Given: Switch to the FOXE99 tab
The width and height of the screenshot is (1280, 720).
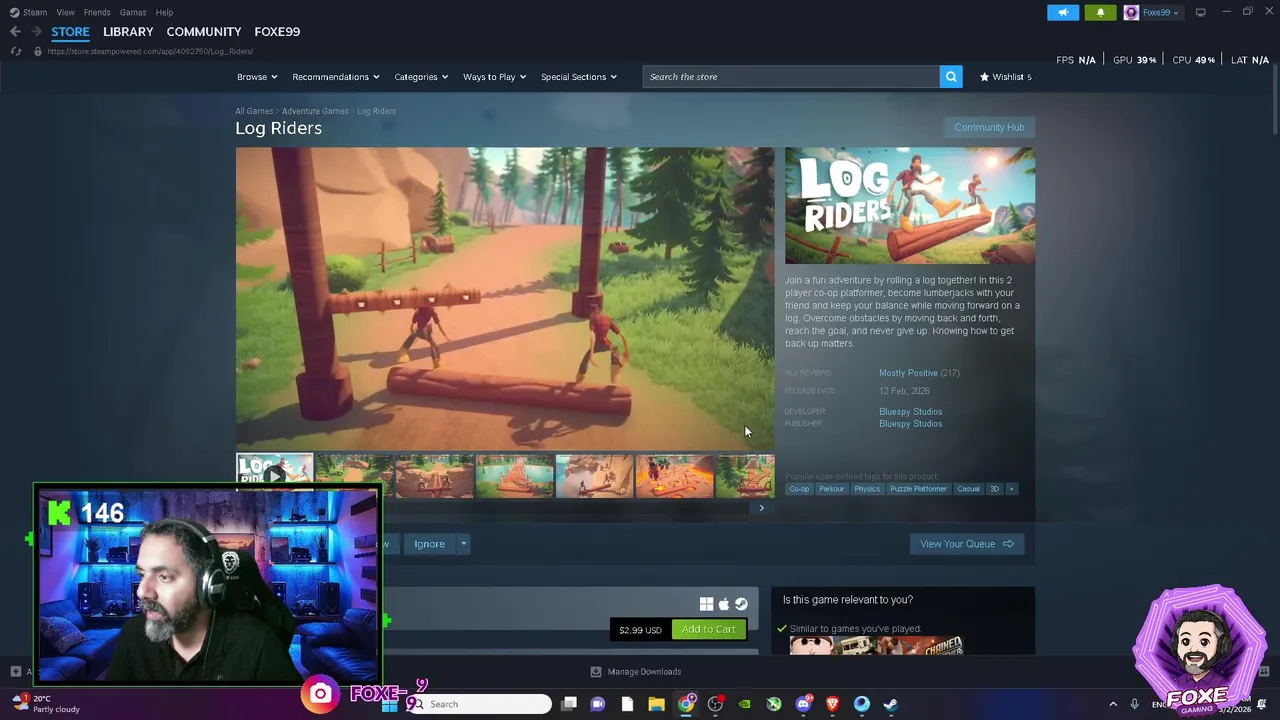Looking at the screenshot, I should tap(277, 32).
